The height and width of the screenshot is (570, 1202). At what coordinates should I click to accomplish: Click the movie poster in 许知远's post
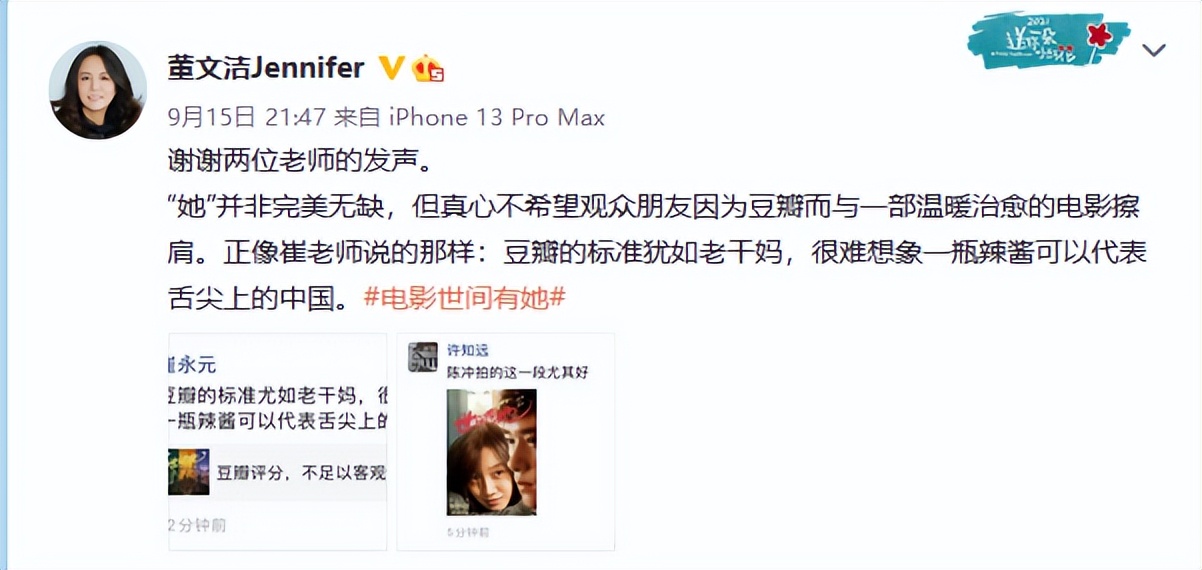click(x=491, y=452)
